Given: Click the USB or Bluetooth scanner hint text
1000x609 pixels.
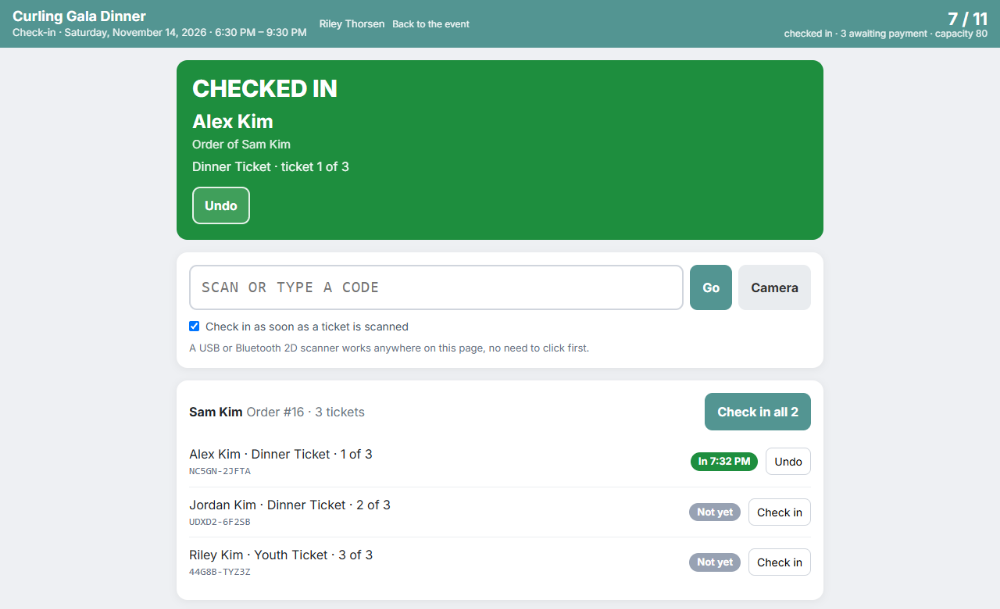Looking at the screenshot, I should [389, 348].
